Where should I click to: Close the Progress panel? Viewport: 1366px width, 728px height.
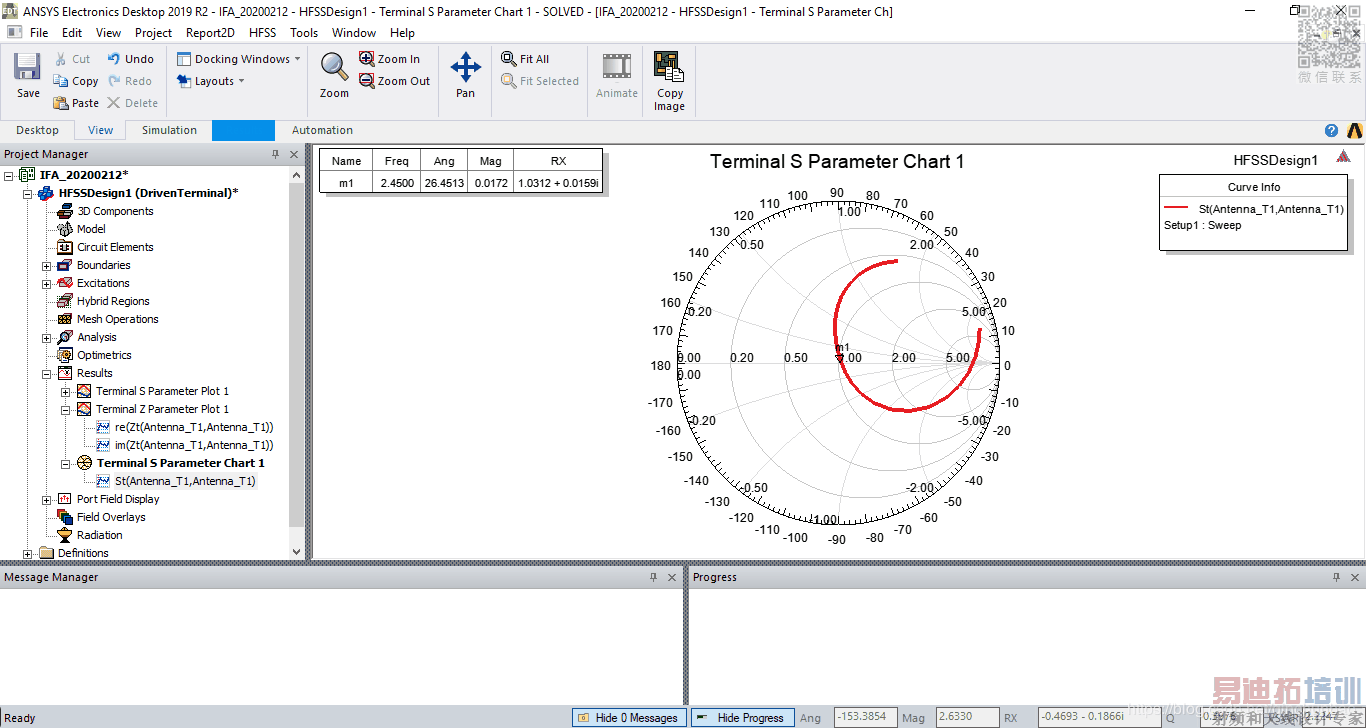tap(1354, 577)
